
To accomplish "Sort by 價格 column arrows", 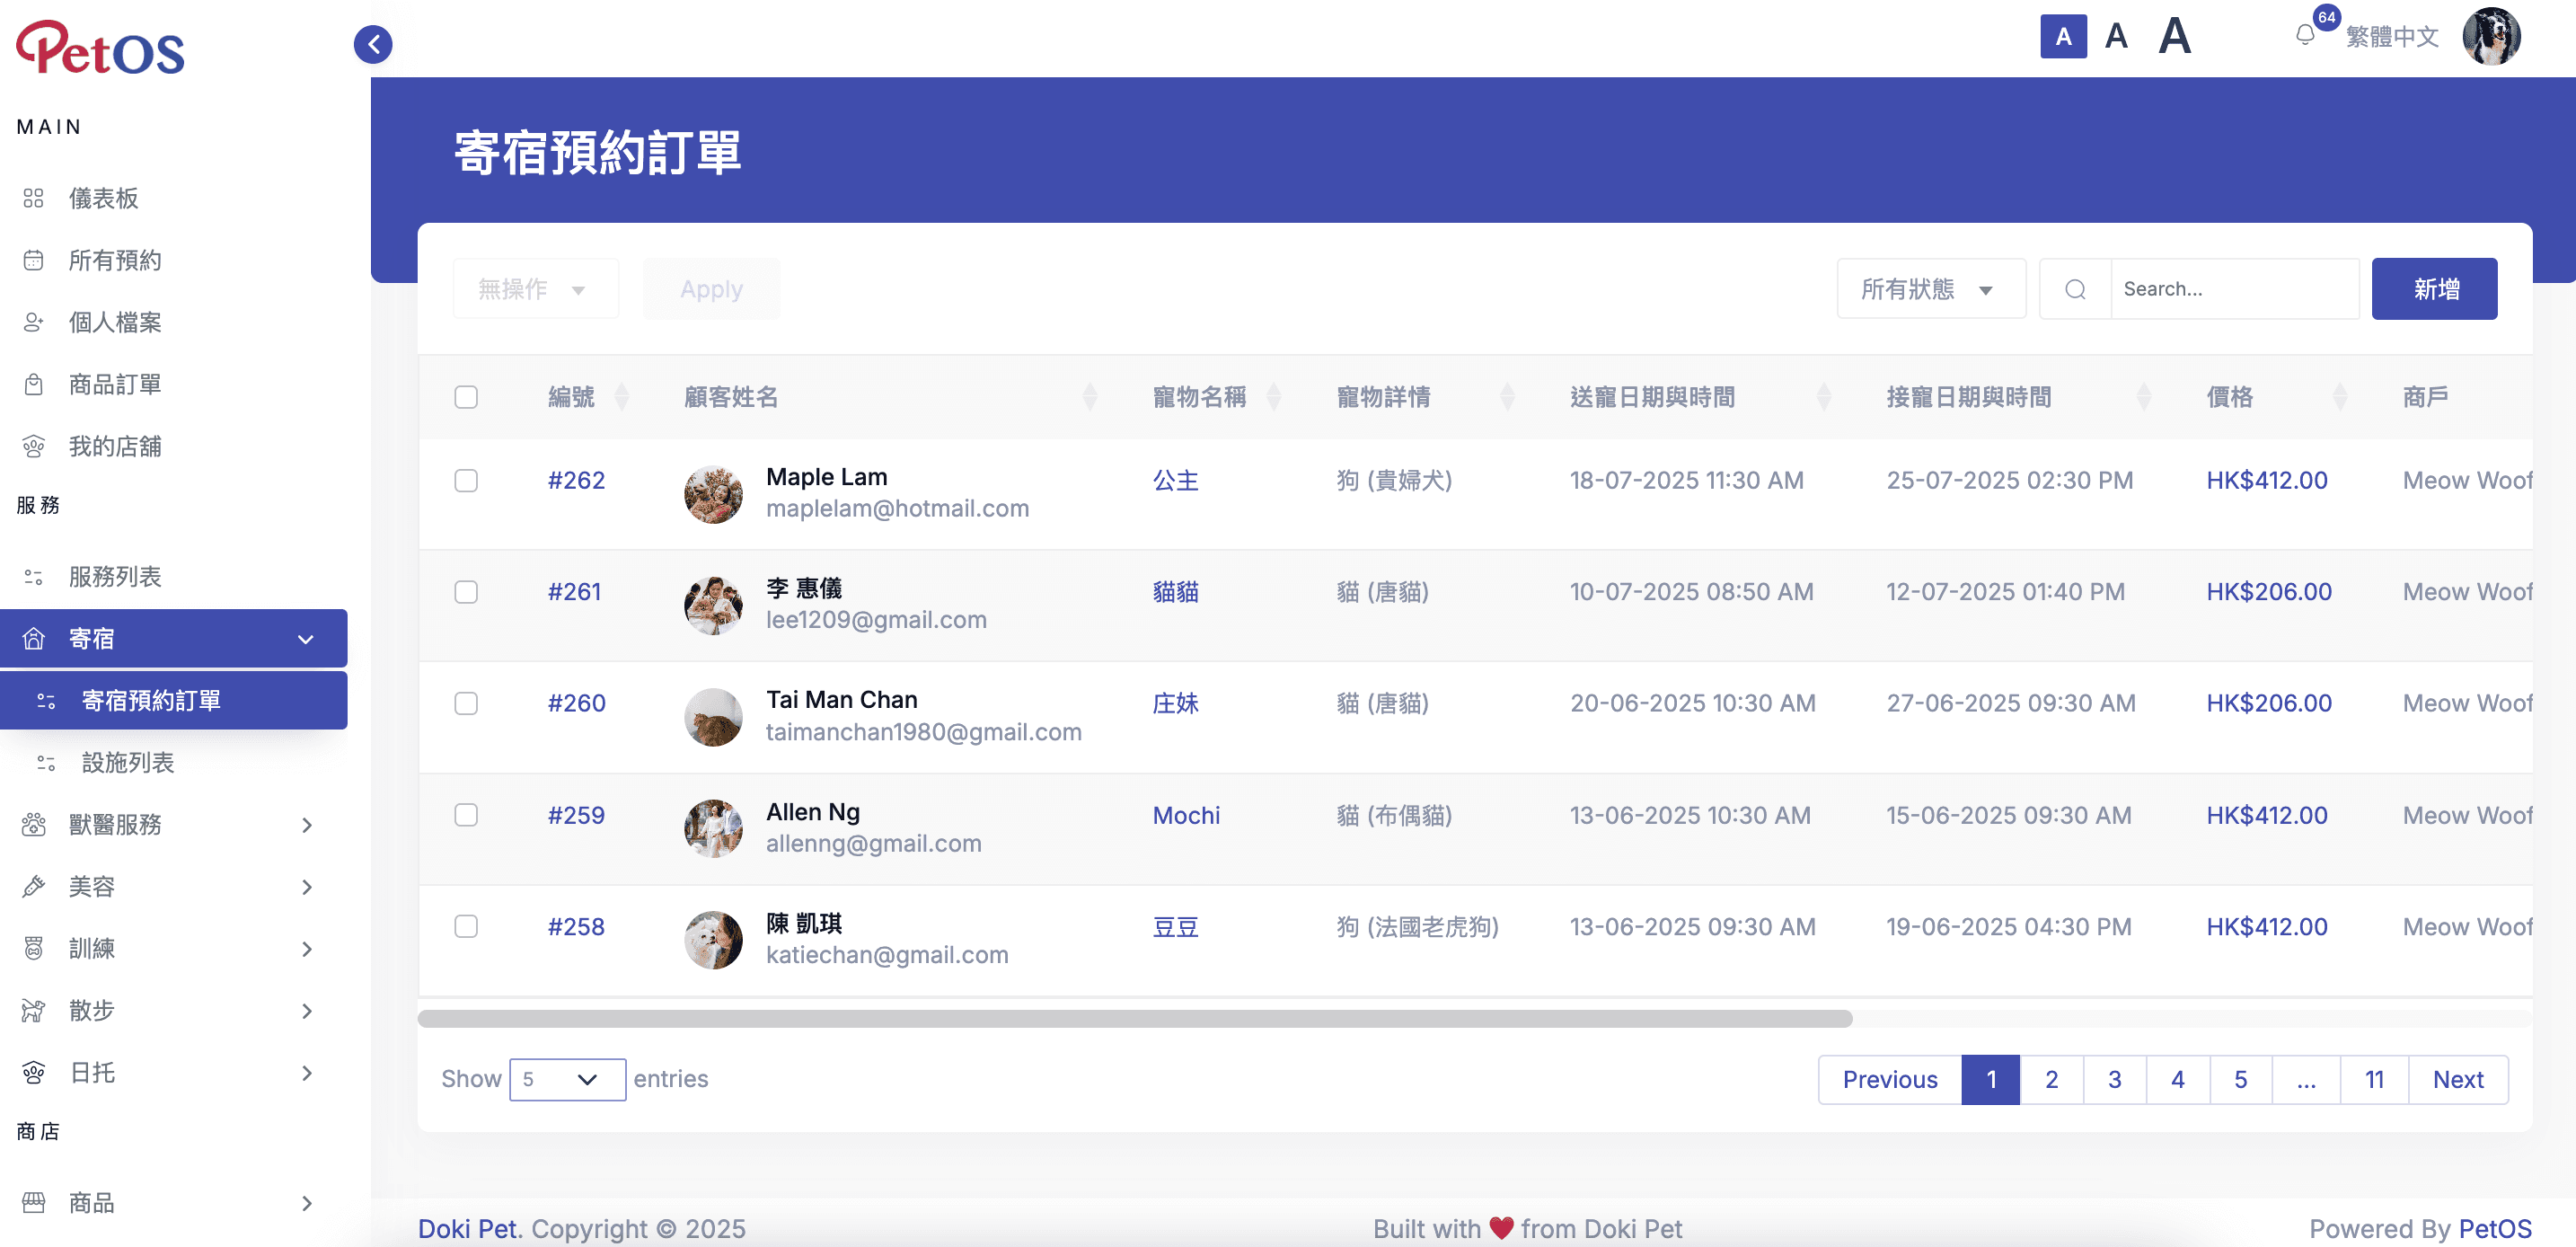I will tap(2339, 397).
